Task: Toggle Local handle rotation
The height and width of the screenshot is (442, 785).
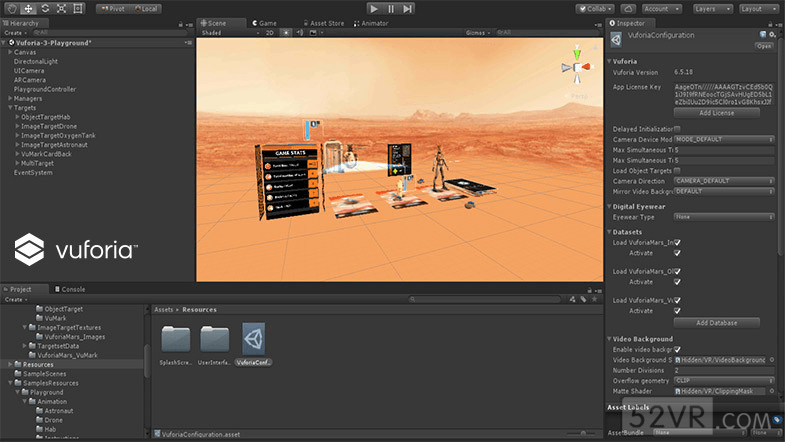Action: click(146, 9)
